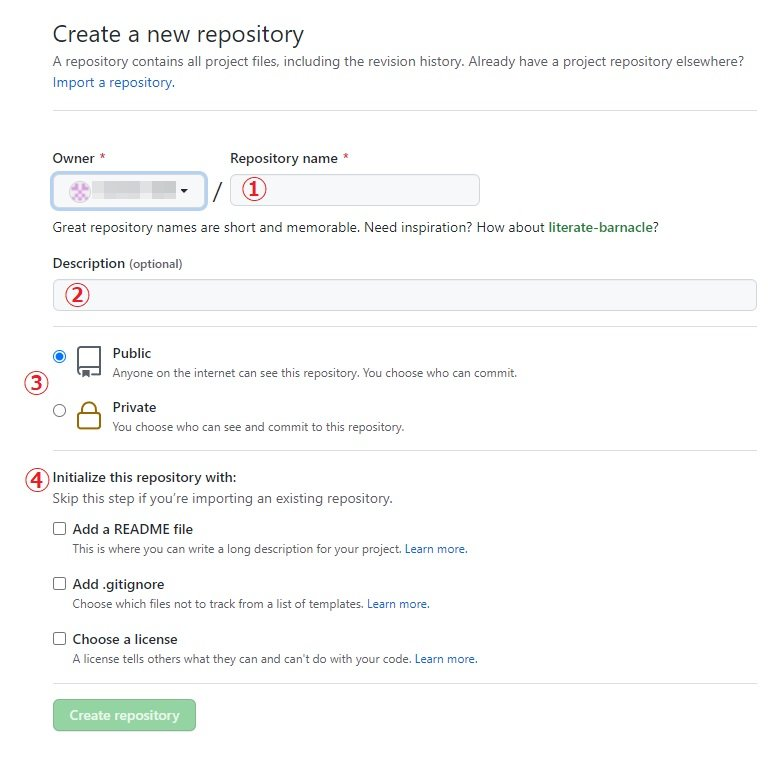Image resolution: width=781 pixels, height=761 pixels.
Task: Click the Add a README file label
Action: pos(133,529)
